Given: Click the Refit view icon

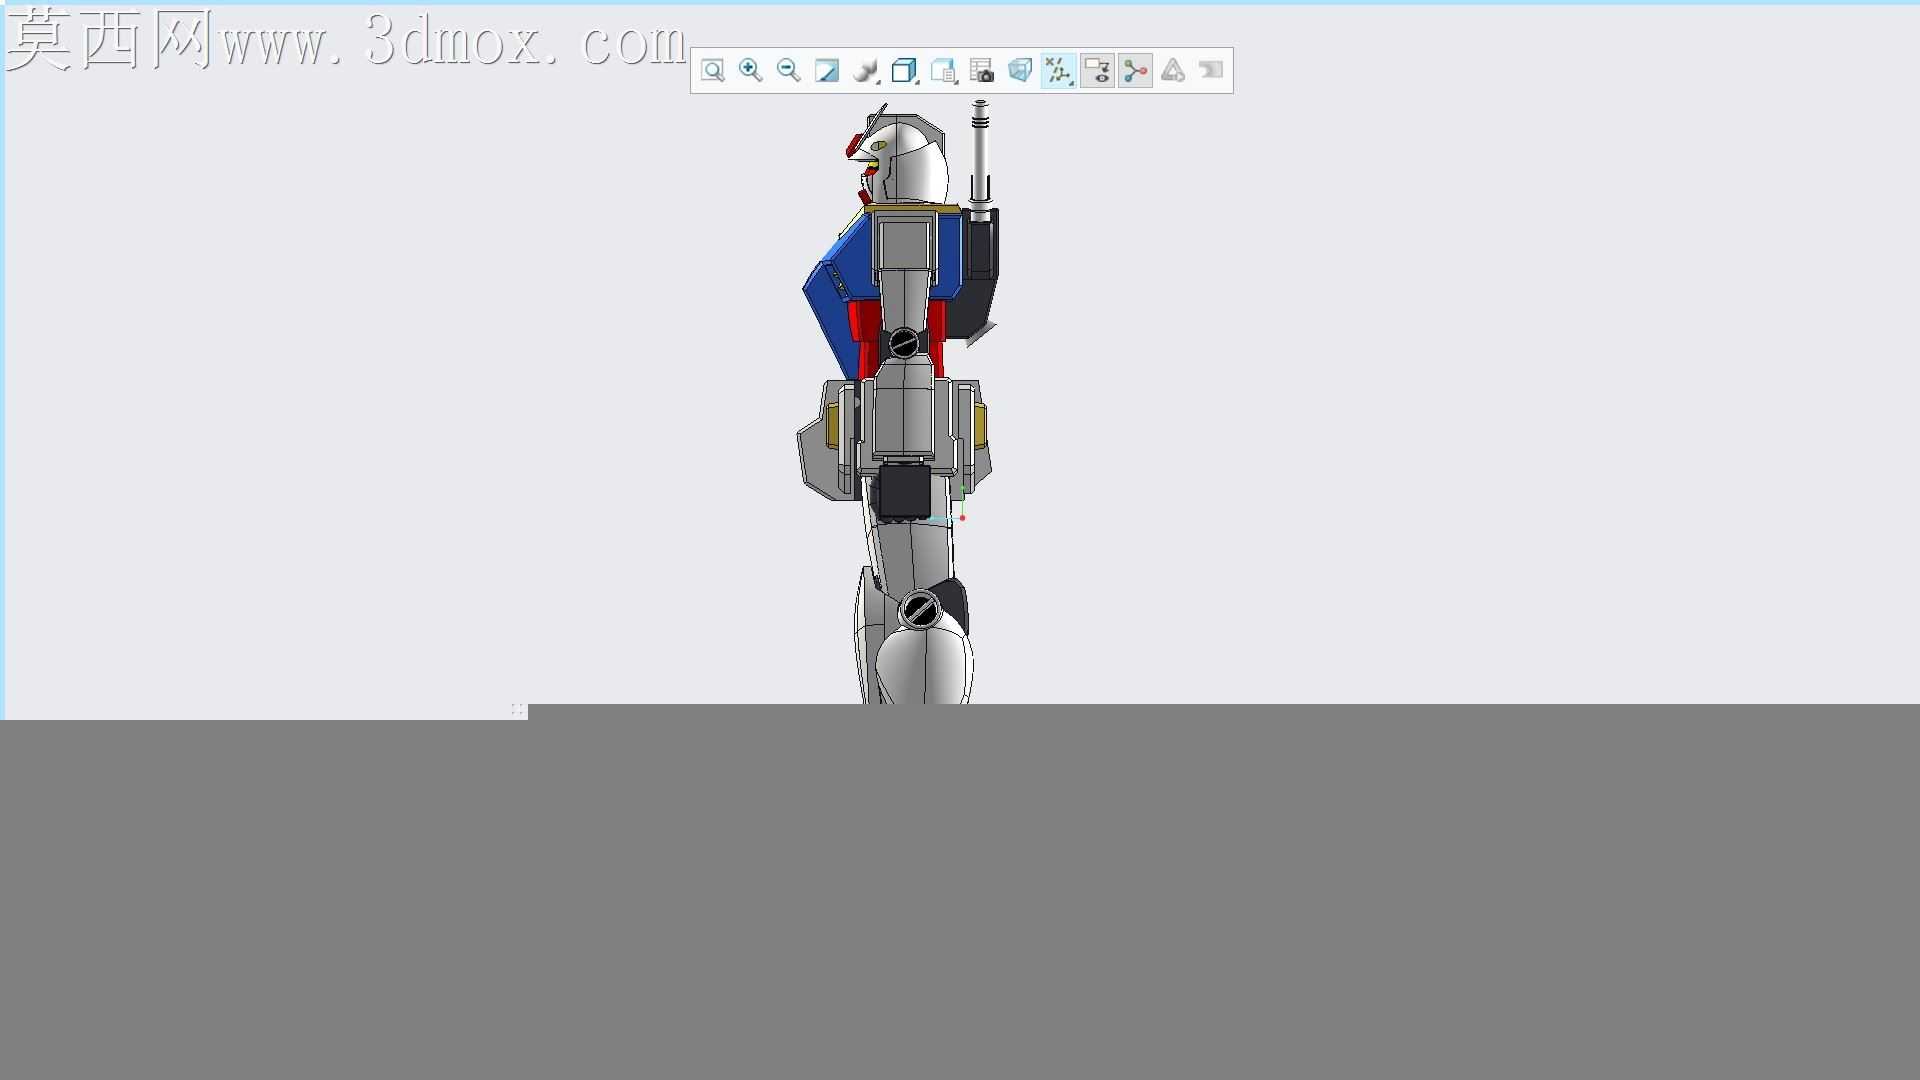Looking at the screenshot, I should 712,71.
